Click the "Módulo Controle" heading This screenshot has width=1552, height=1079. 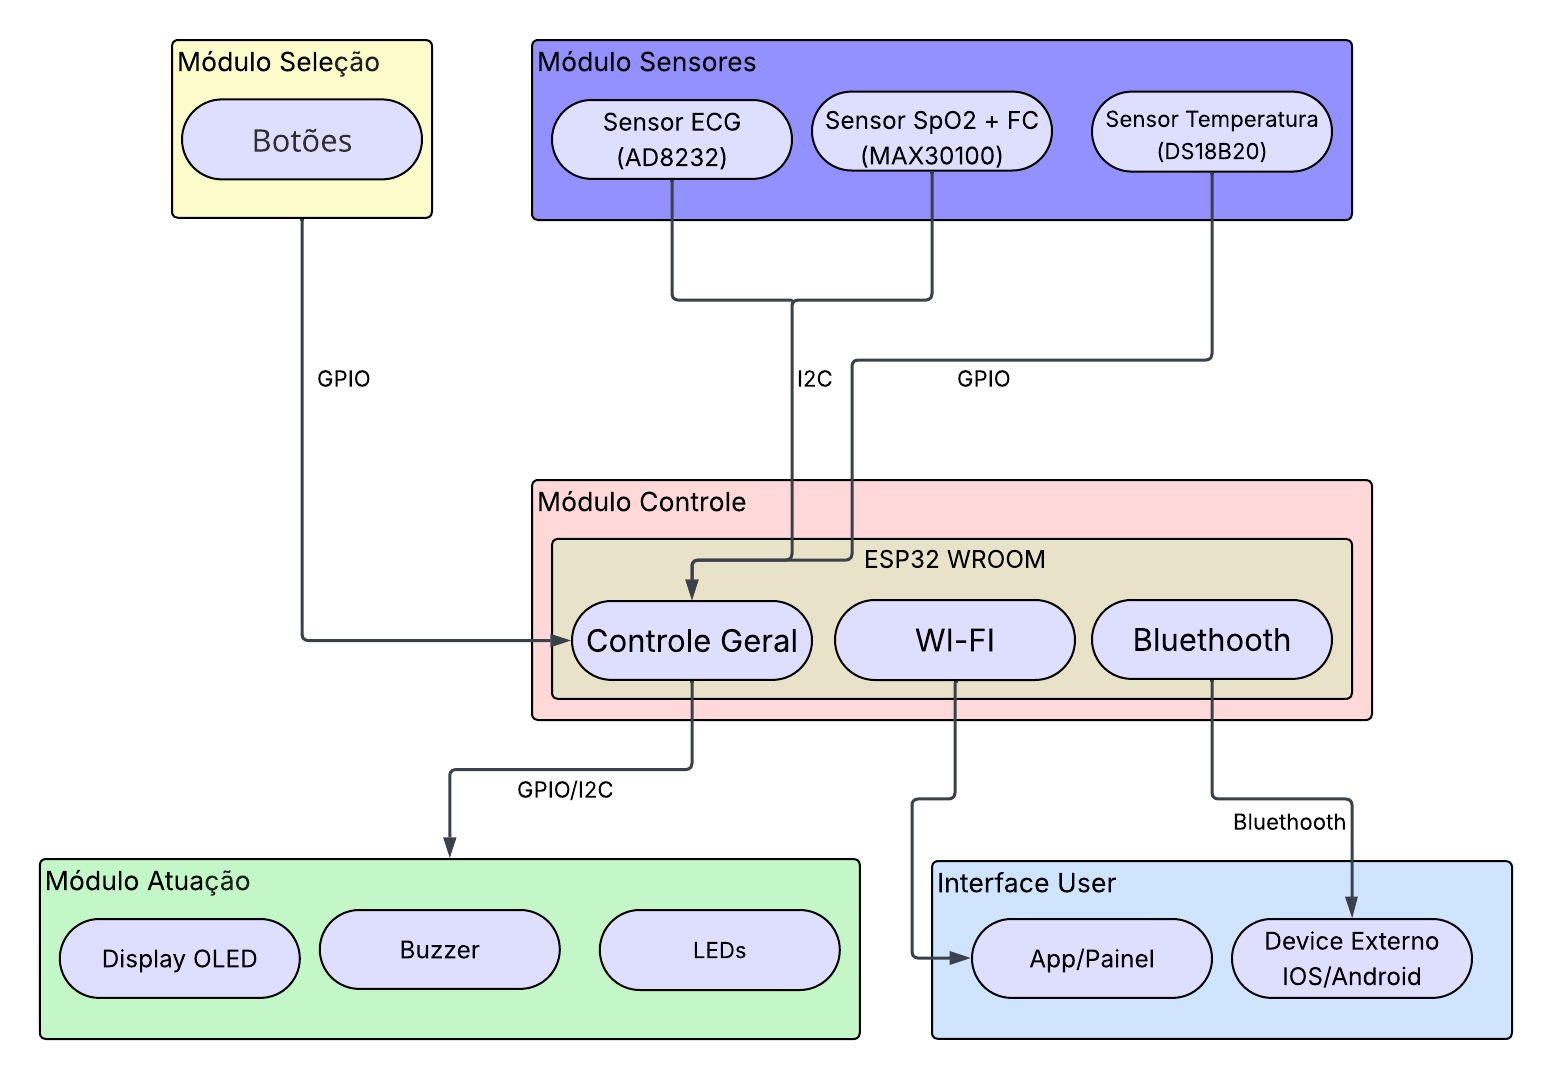coord(642,502)
